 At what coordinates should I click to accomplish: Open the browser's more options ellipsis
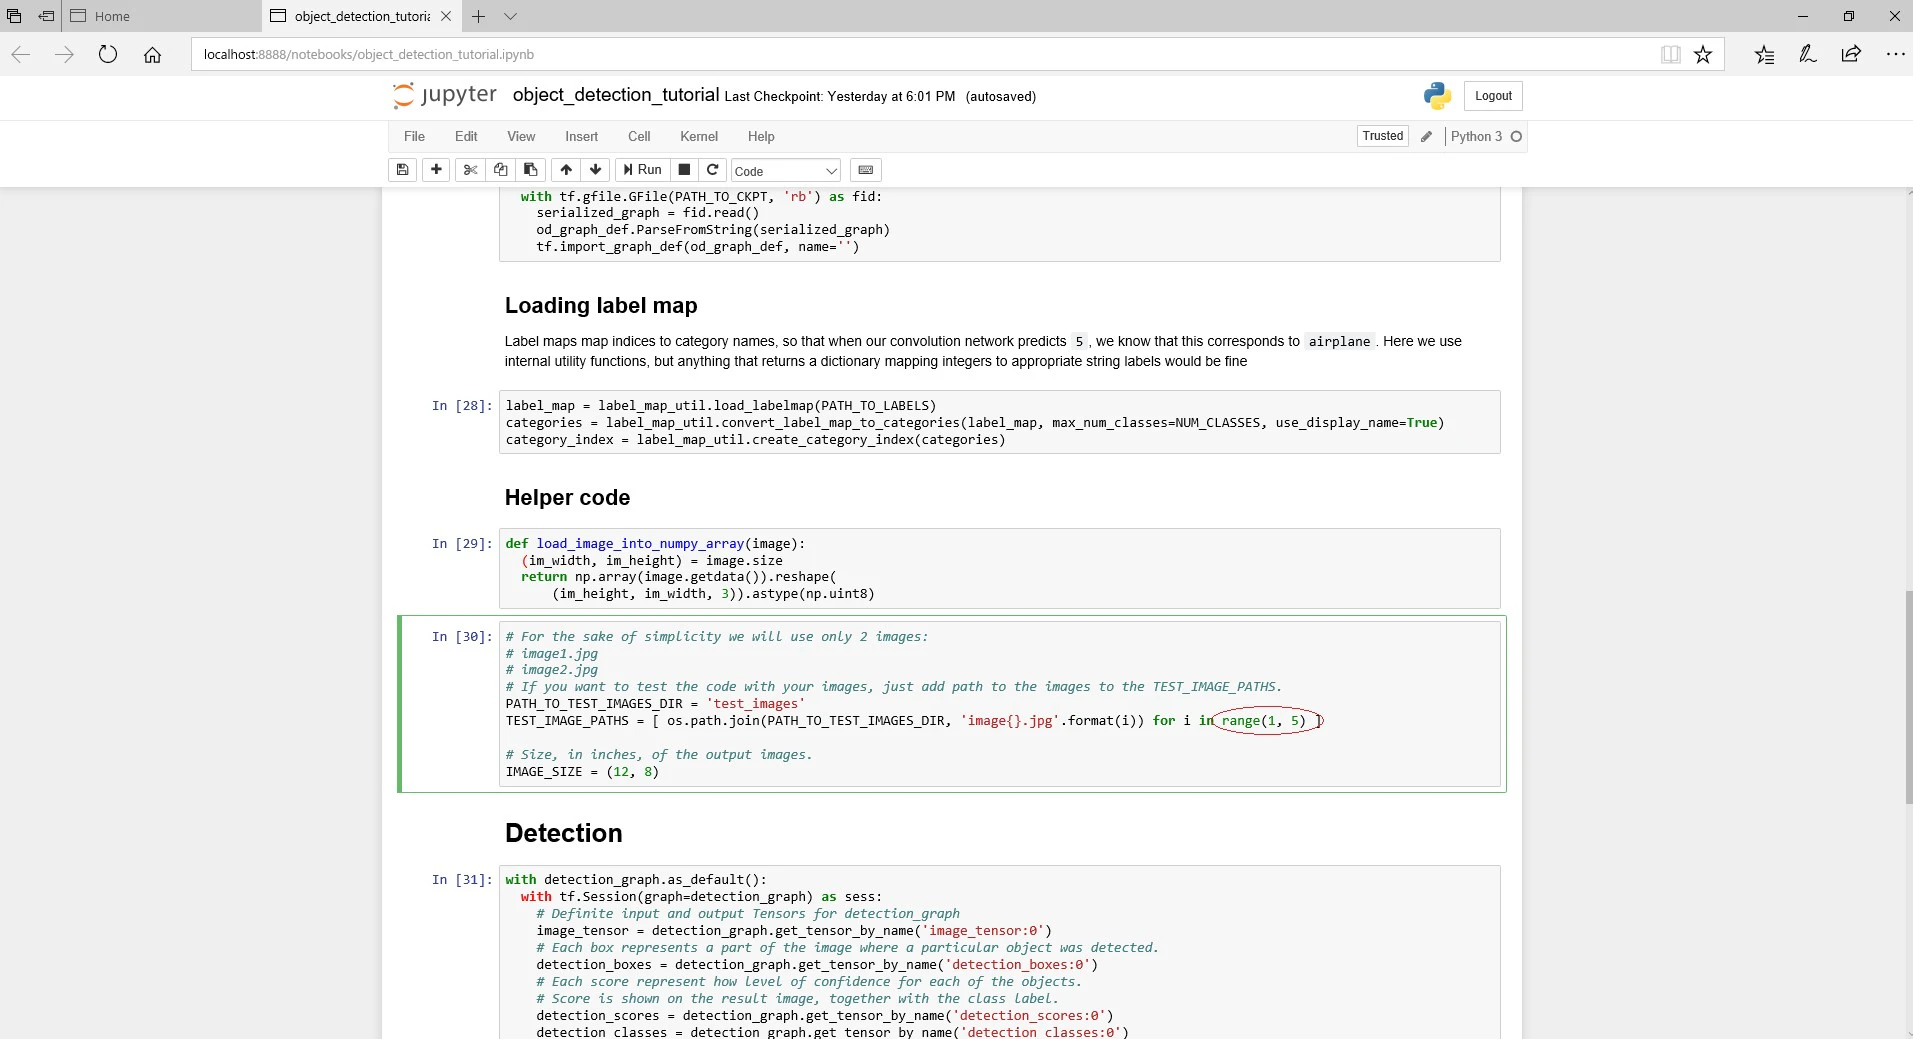point(1895,55)
